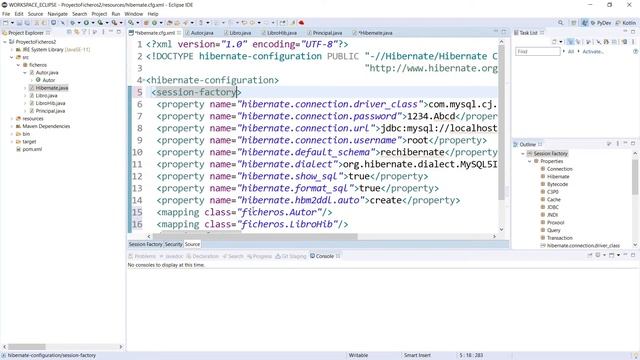Click the Save toolbar icon
Image resolution: width=640 pixels, height=360 pixels.
coord(19,23)
